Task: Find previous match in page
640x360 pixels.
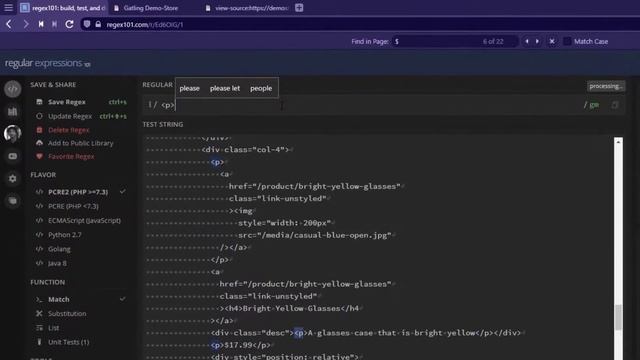Action: pyautogui.click(x=527, y=41)
